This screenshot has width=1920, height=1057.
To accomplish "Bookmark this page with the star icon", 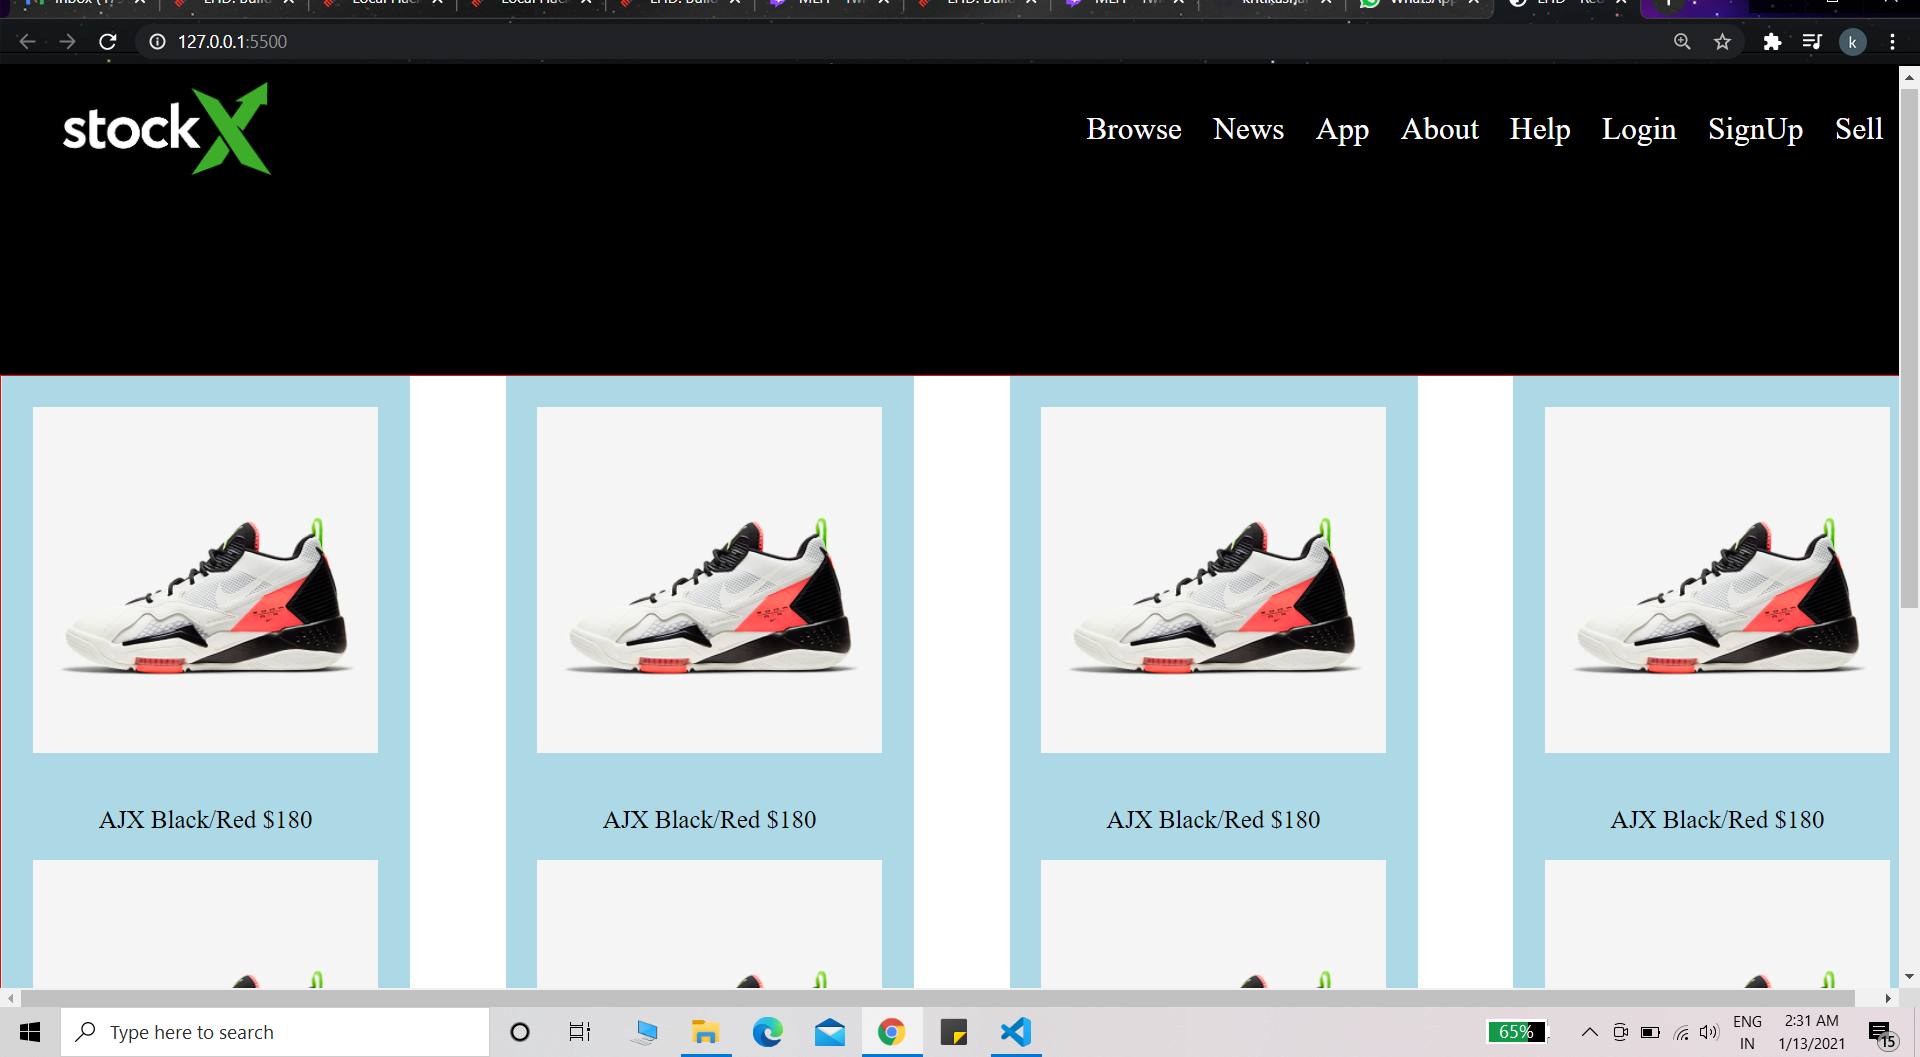I will point(1722,42).
